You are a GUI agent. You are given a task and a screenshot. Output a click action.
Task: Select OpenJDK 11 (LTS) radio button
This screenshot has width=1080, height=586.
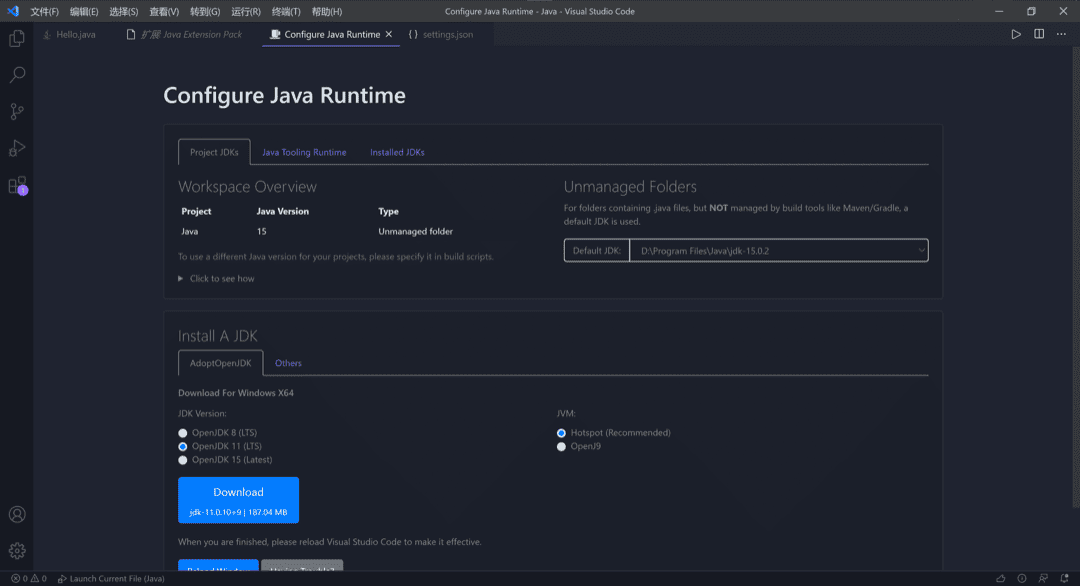point(183,446)
